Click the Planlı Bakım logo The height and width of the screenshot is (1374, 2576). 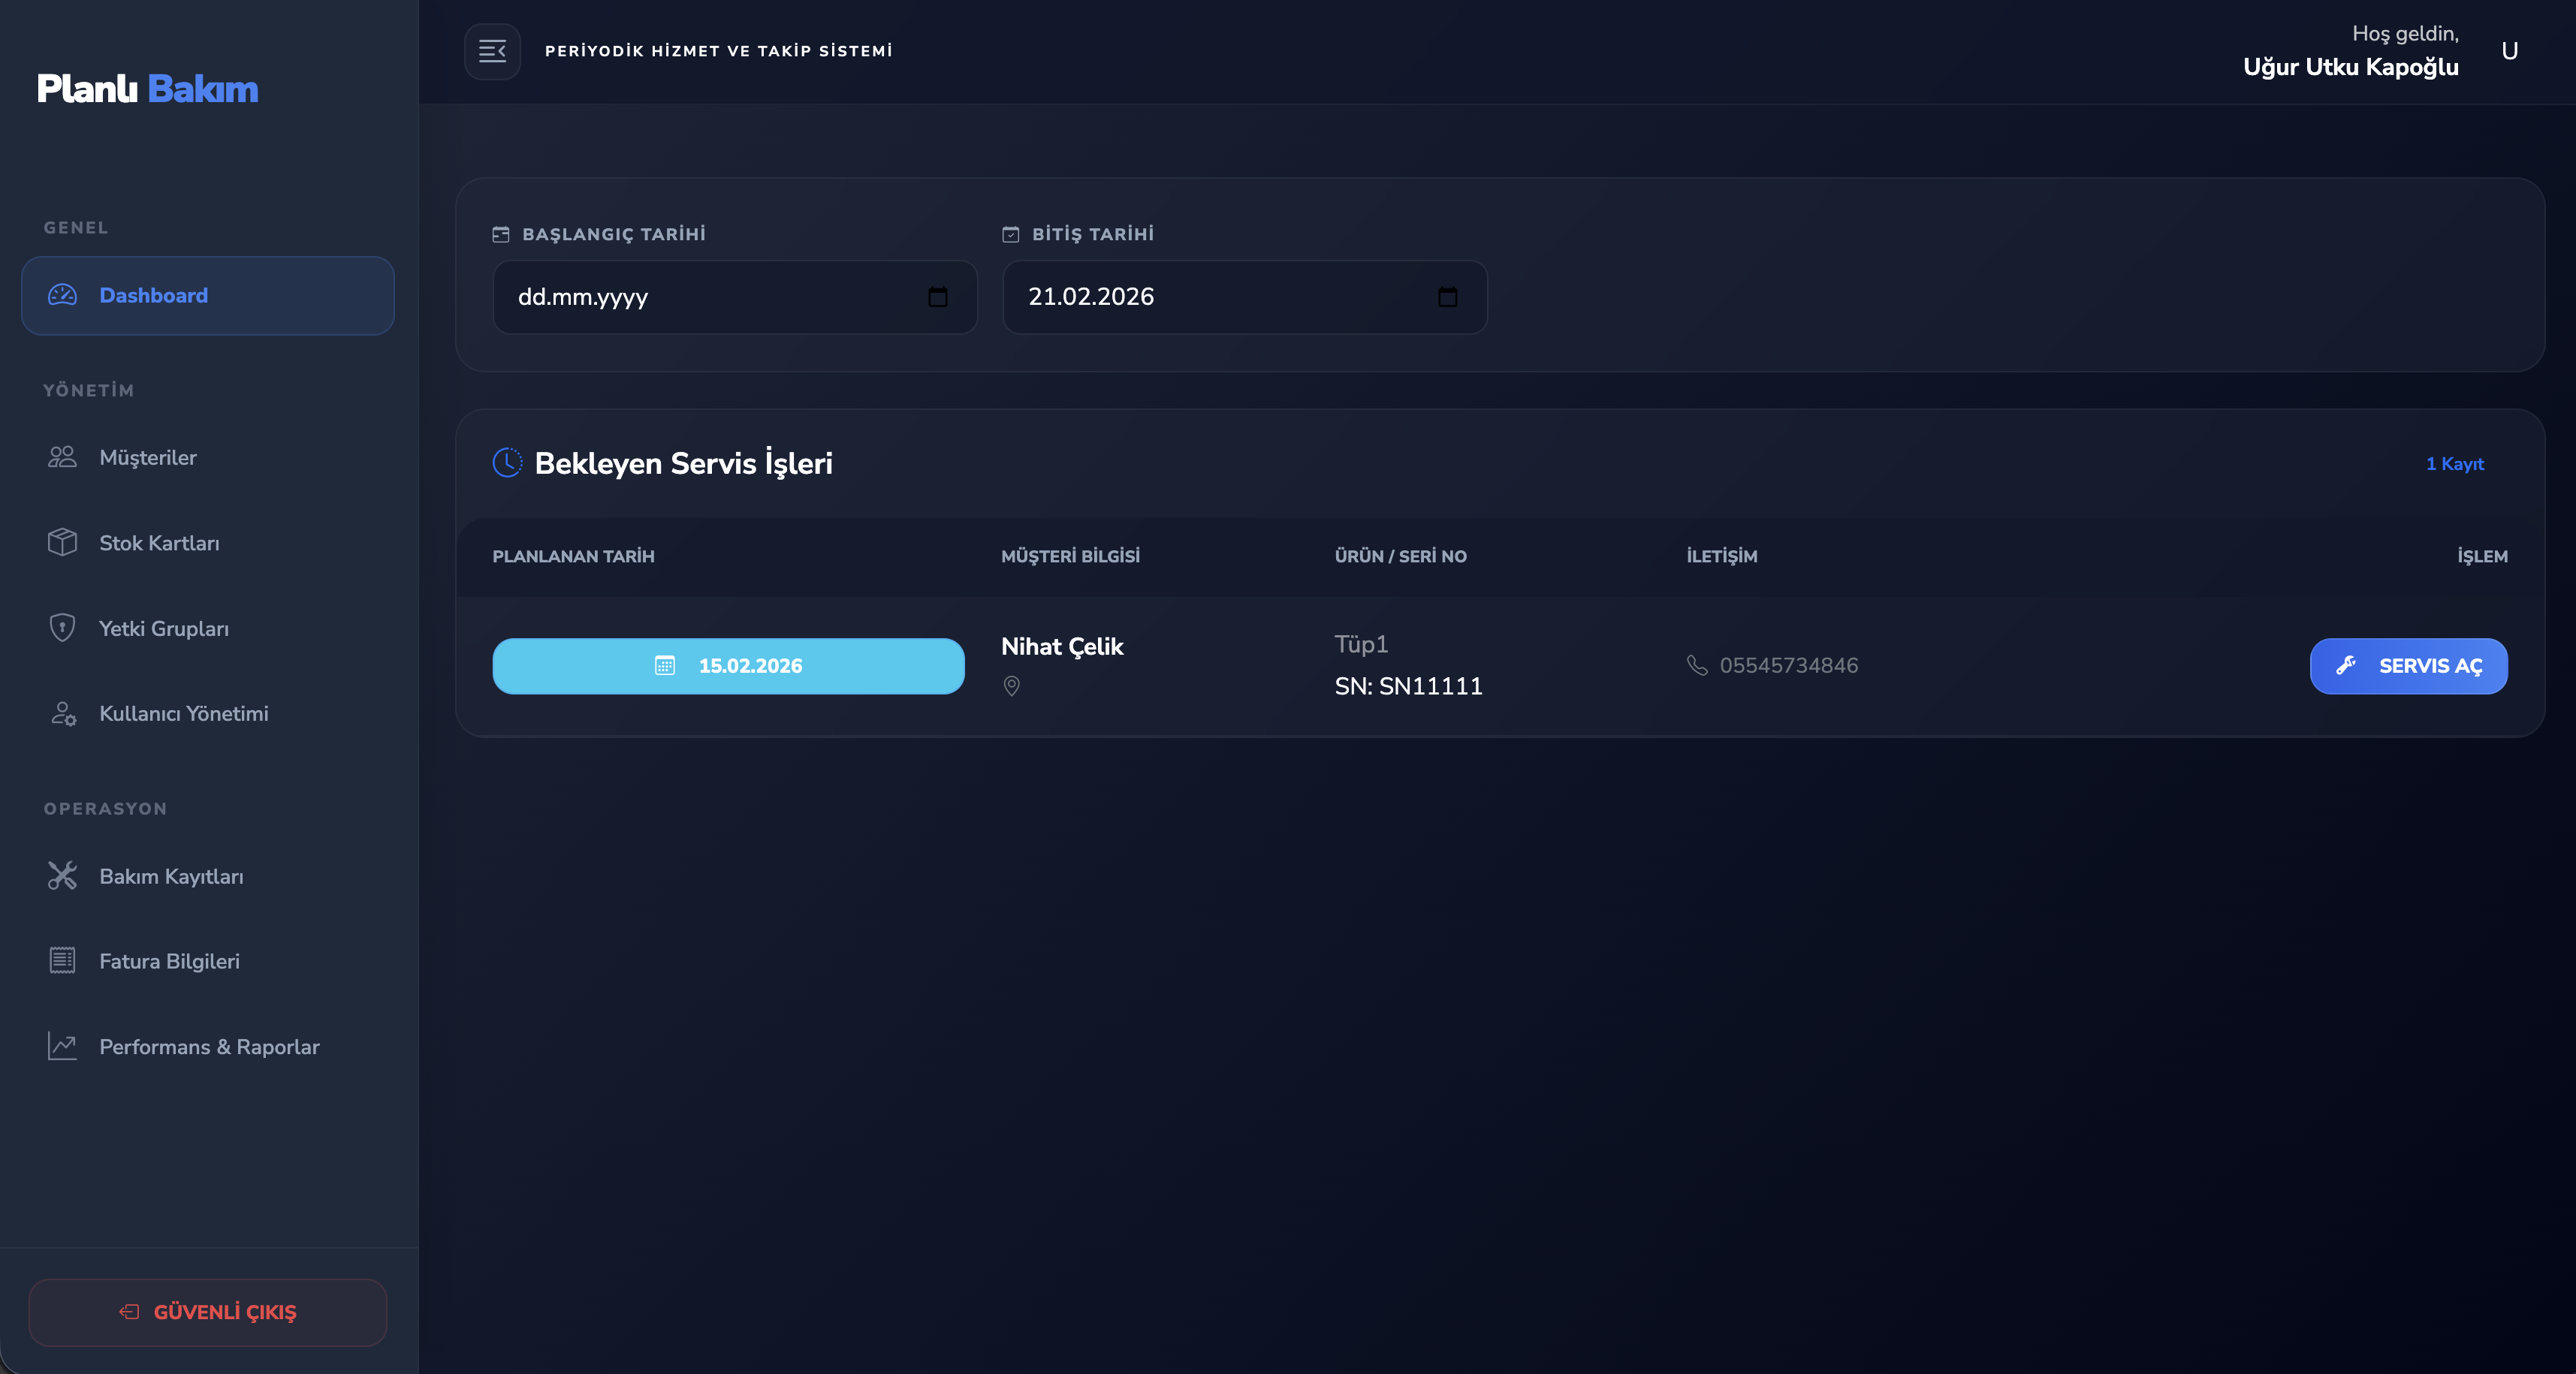click(x=148, y=89)
